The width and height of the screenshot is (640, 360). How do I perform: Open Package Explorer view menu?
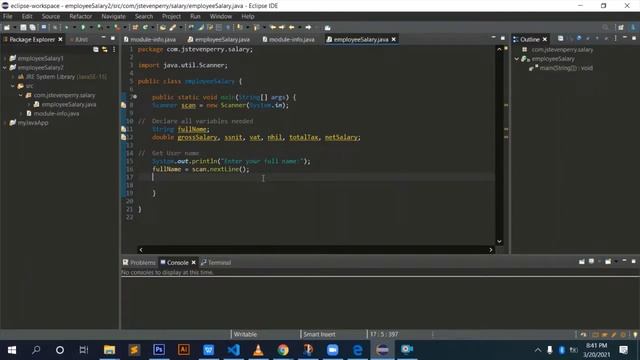(114, 49)
